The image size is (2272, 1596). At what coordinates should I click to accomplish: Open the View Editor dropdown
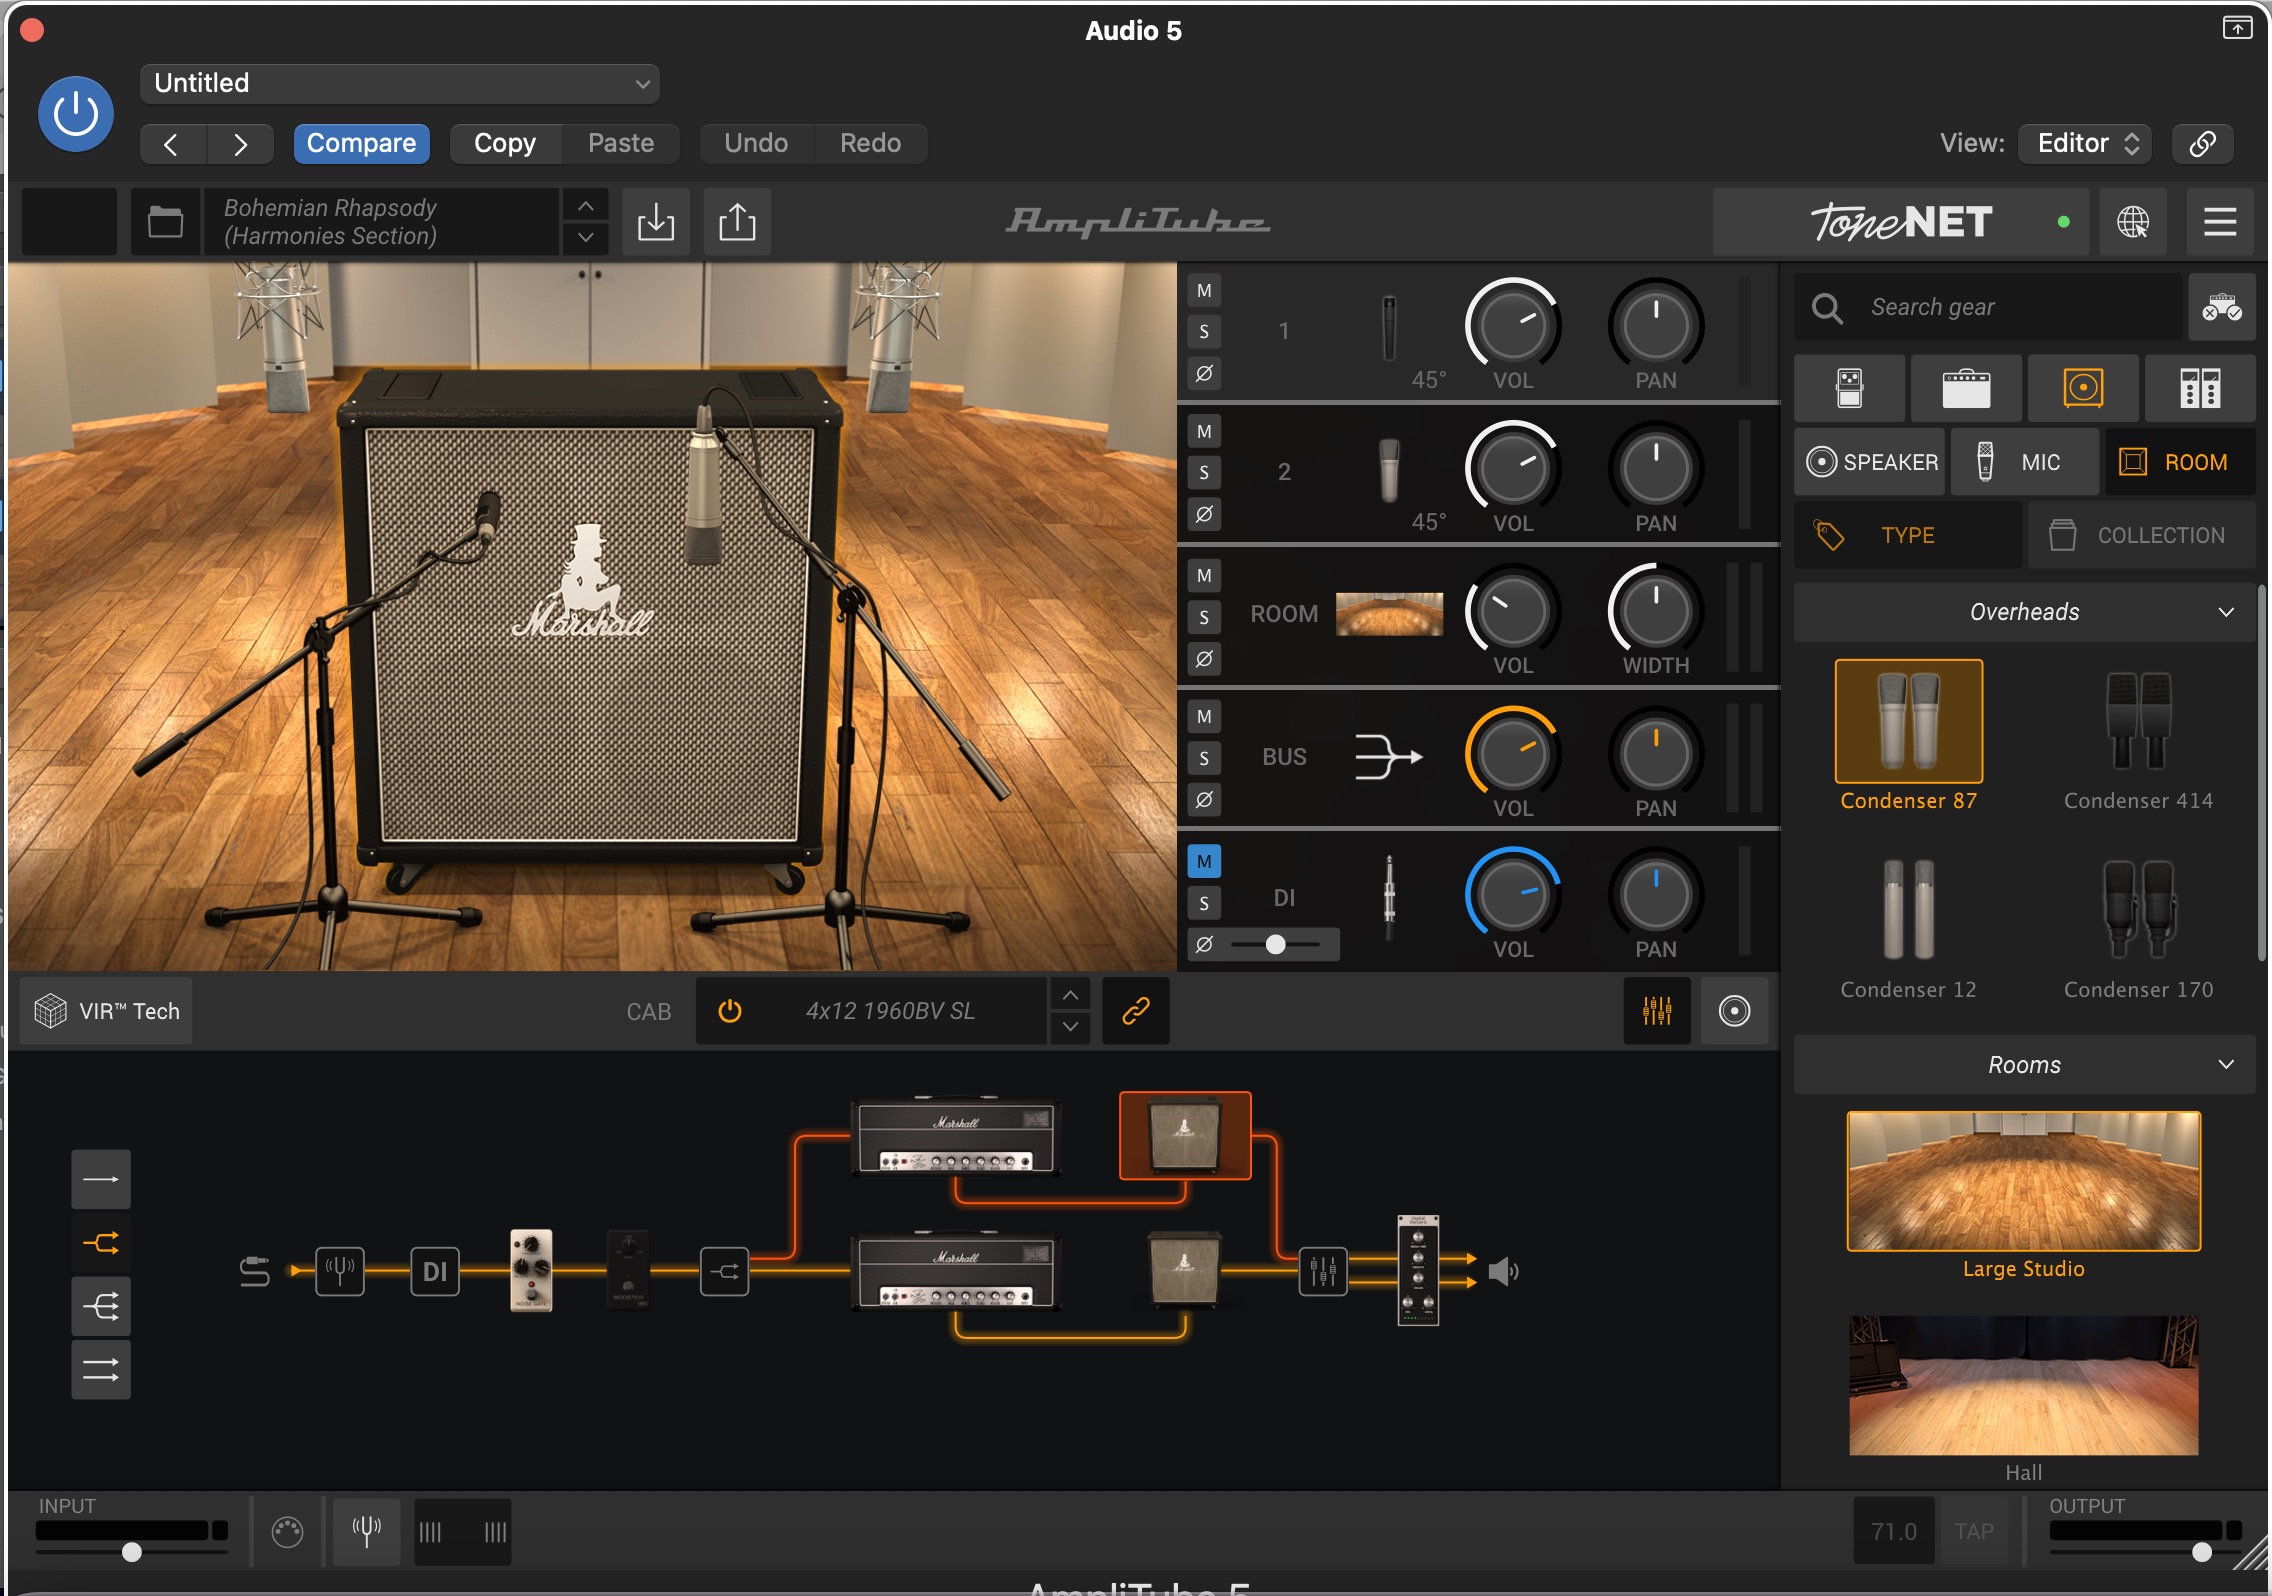tap(2085, 143)
